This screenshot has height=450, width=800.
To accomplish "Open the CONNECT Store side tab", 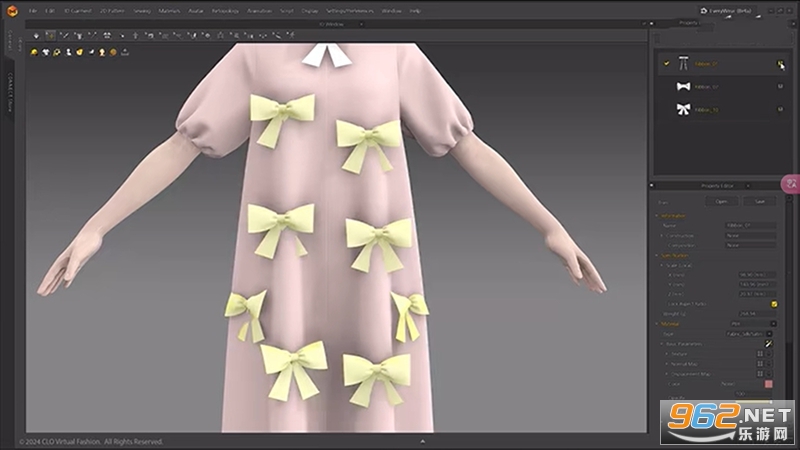I will pyautogui.click(x=9, y=92).
